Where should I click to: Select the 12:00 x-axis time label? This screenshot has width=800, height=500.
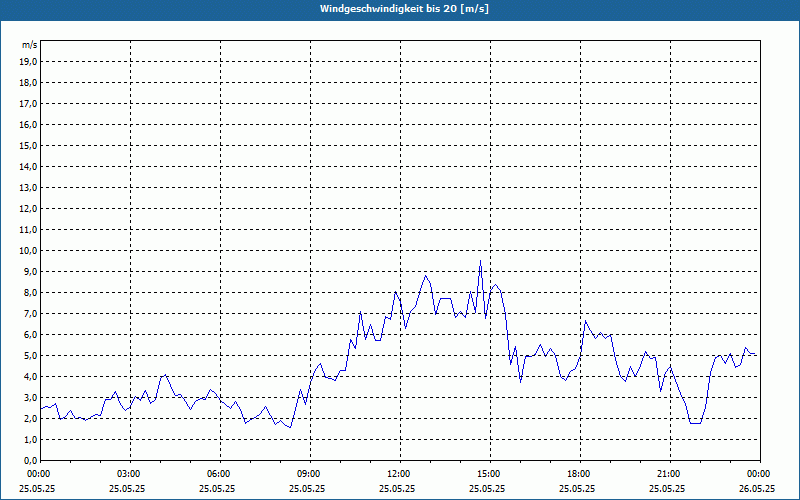coord(399,474)
